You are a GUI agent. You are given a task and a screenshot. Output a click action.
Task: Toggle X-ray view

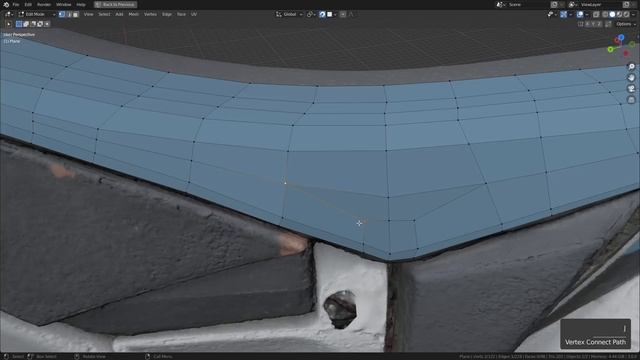(596, 14)
